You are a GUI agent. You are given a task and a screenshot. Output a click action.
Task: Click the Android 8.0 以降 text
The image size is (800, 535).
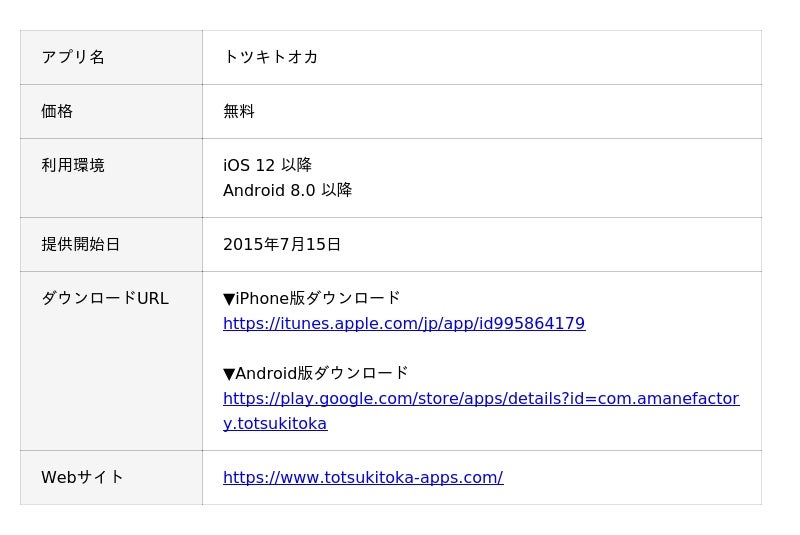(x=287, y=190)
